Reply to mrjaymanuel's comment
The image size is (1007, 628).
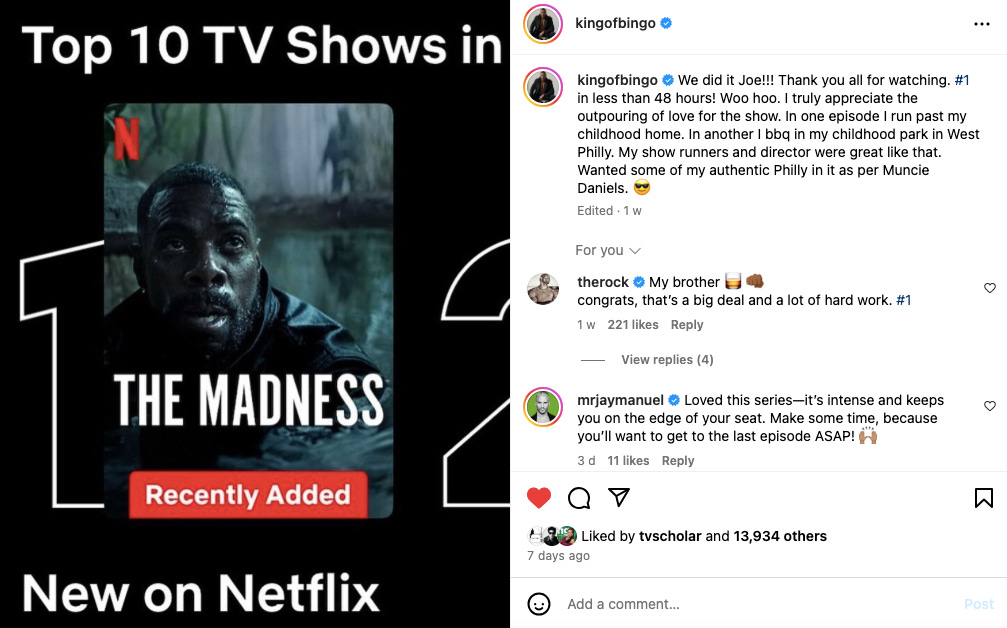pos(678,461)
